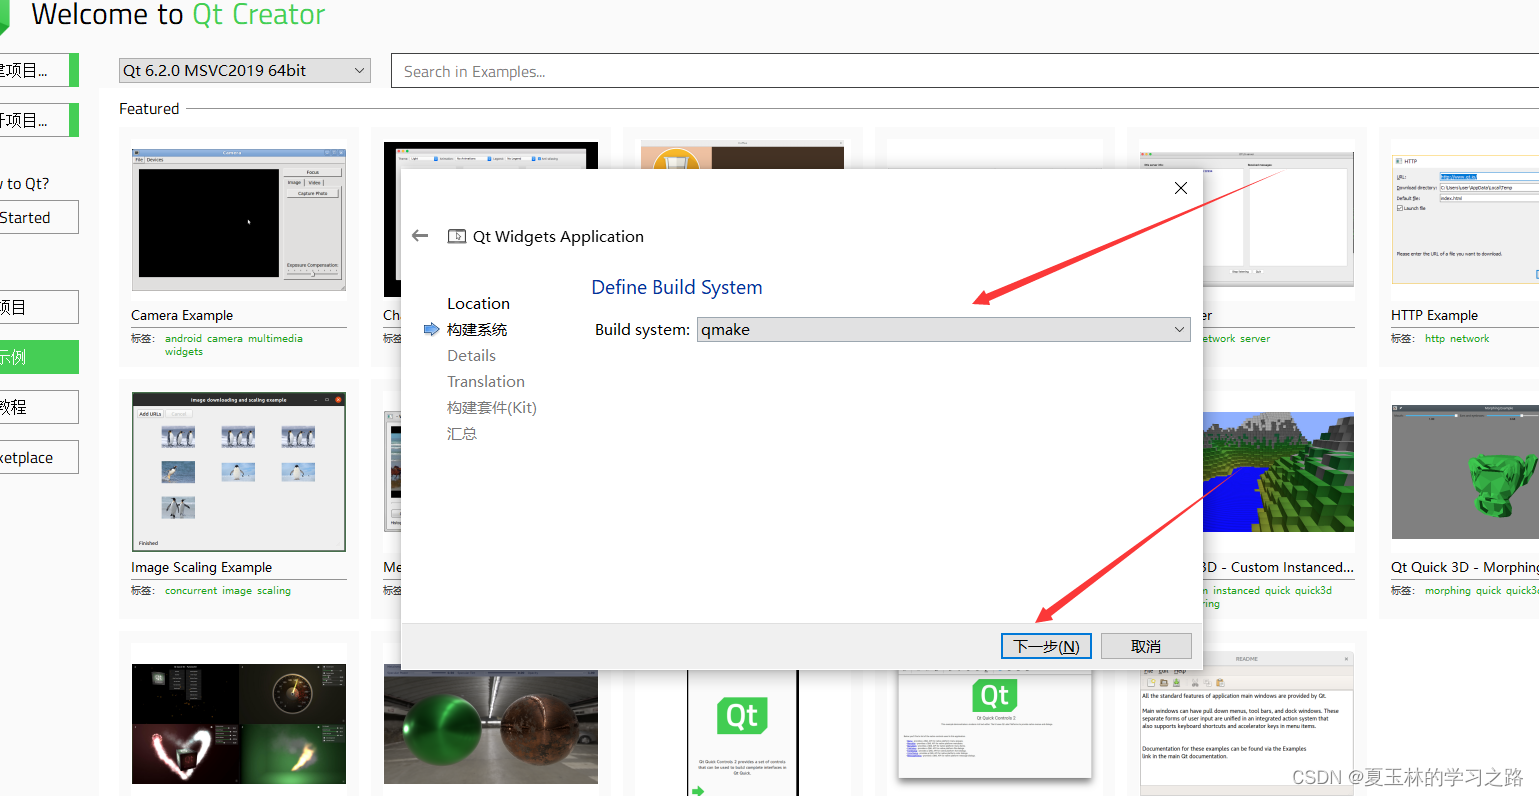The width and height of the screenshot is (1539, 796).
Task: Open the Qt logo phone-frame example thumbnail
Action: (742, 733)
